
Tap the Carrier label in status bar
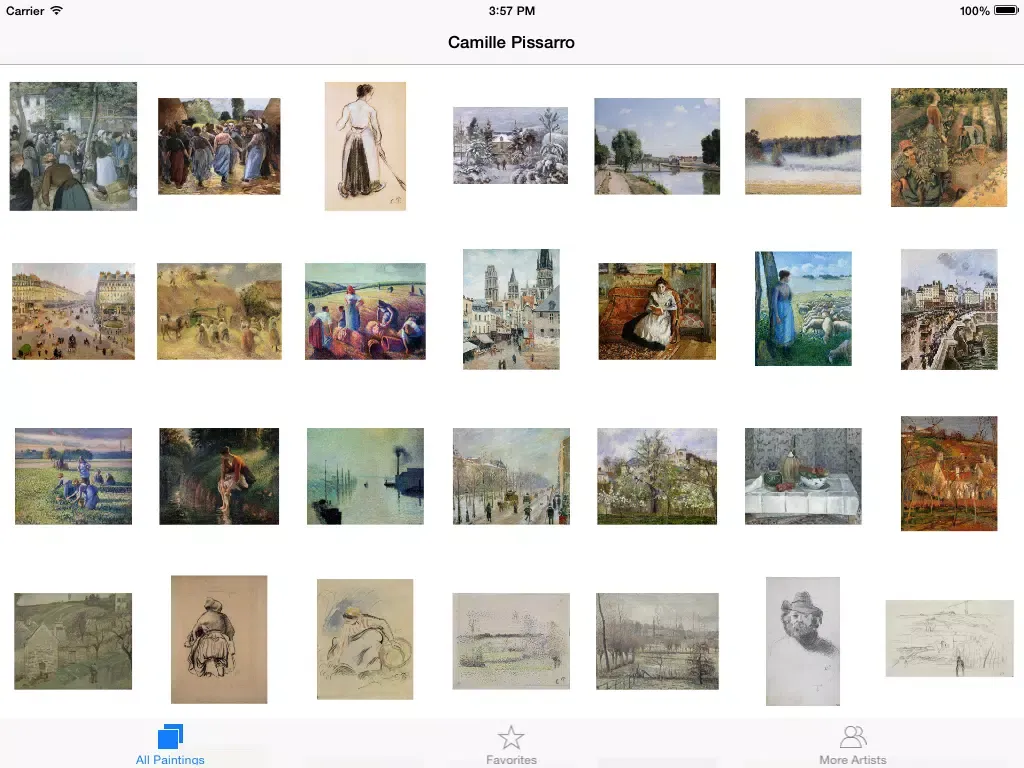(x=25, y=10)
